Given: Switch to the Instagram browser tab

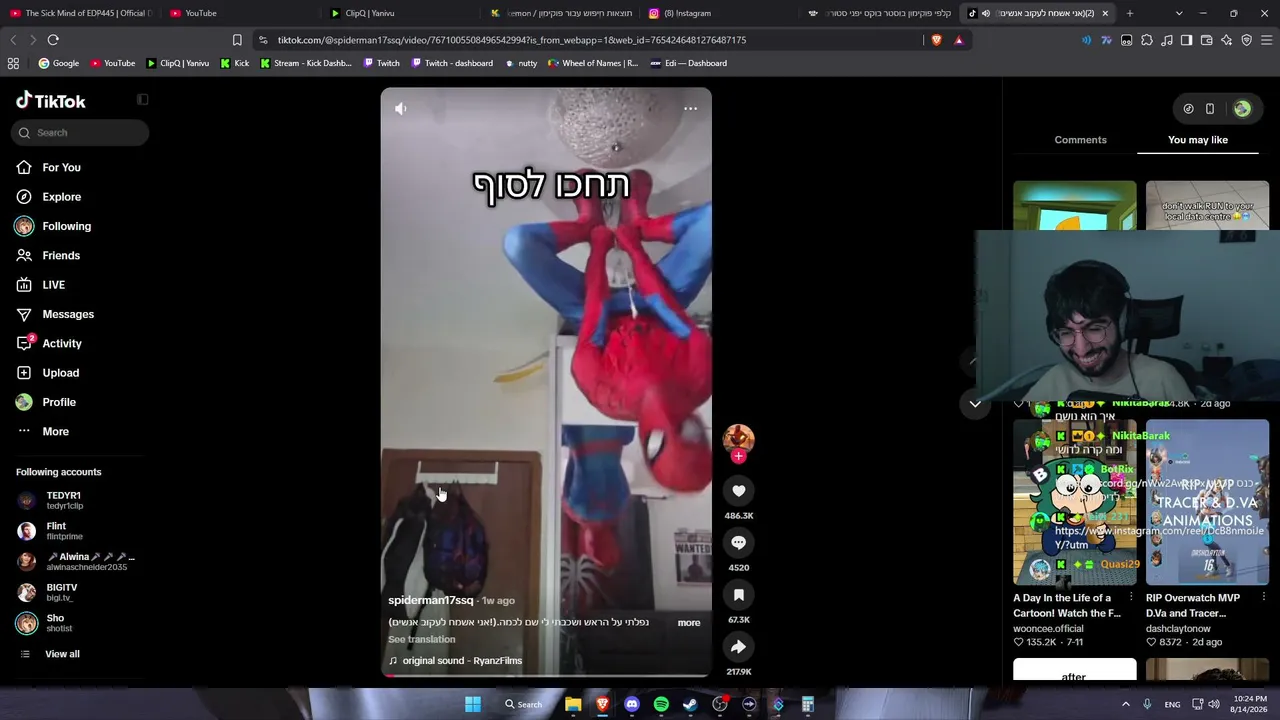Looking at the screenshot, I should (719, 13).
